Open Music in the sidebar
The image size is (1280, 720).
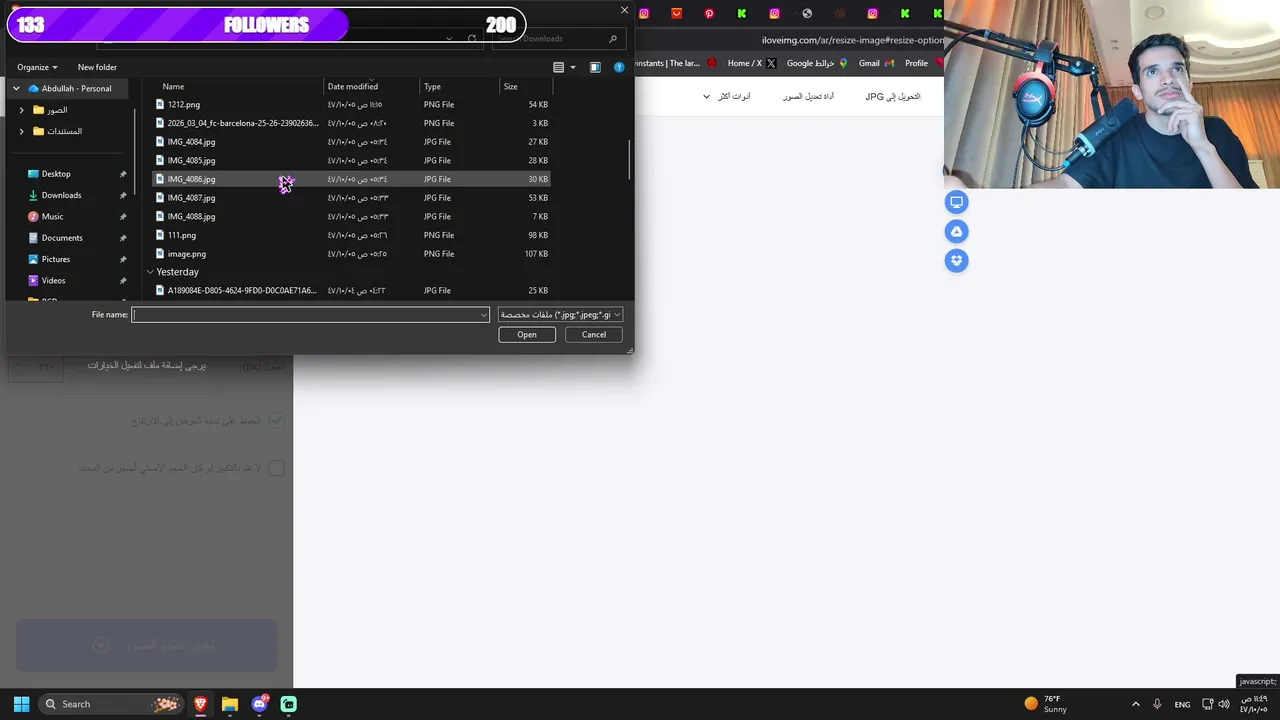pyautogui.click(x=52, y=216)
